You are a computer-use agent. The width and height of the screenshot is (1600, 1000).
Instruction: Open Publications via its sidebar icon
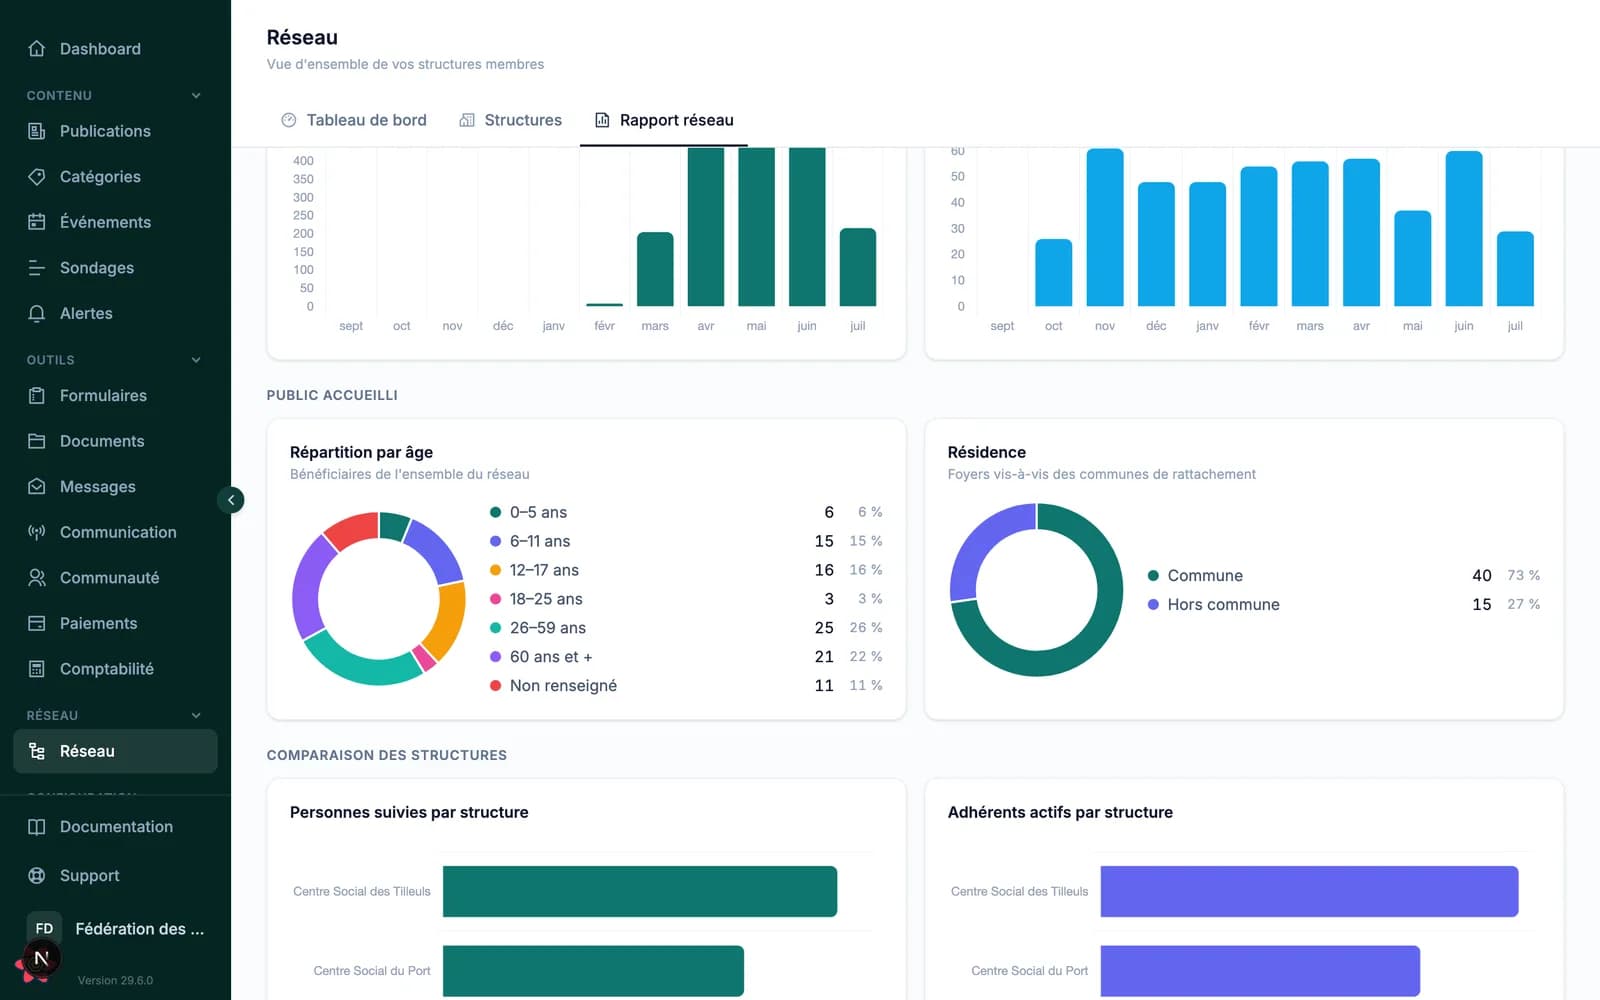[x=37, y=131]
